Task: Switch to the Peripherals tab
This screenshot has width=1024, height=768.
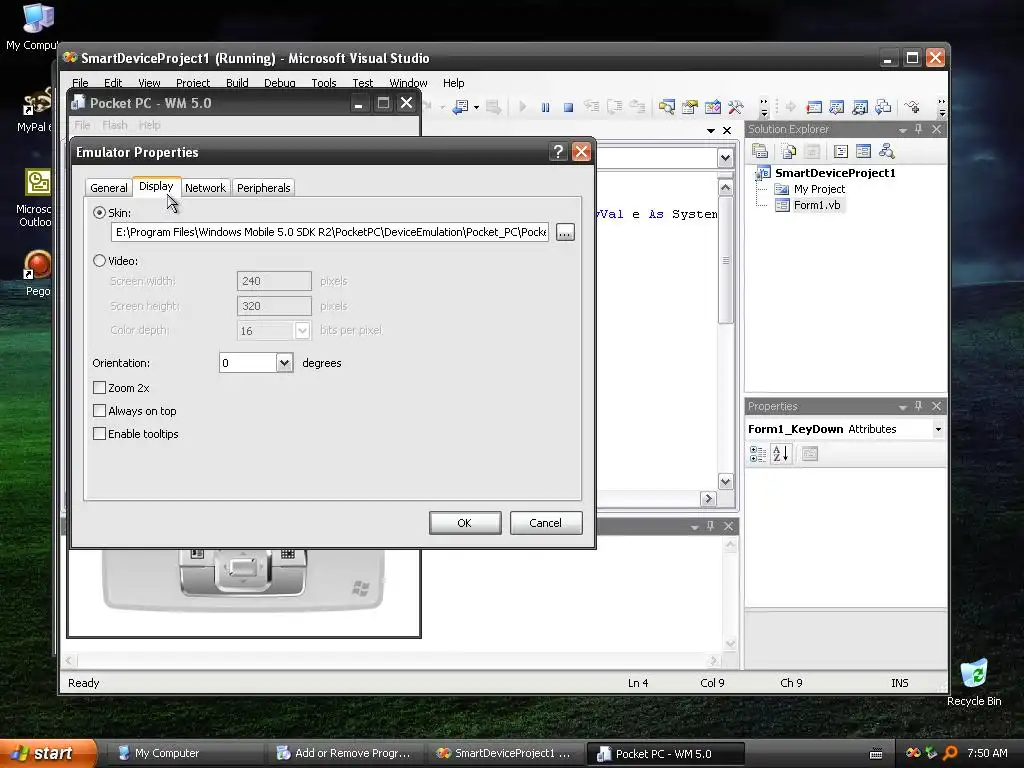Action: click(x=263, y=187)
